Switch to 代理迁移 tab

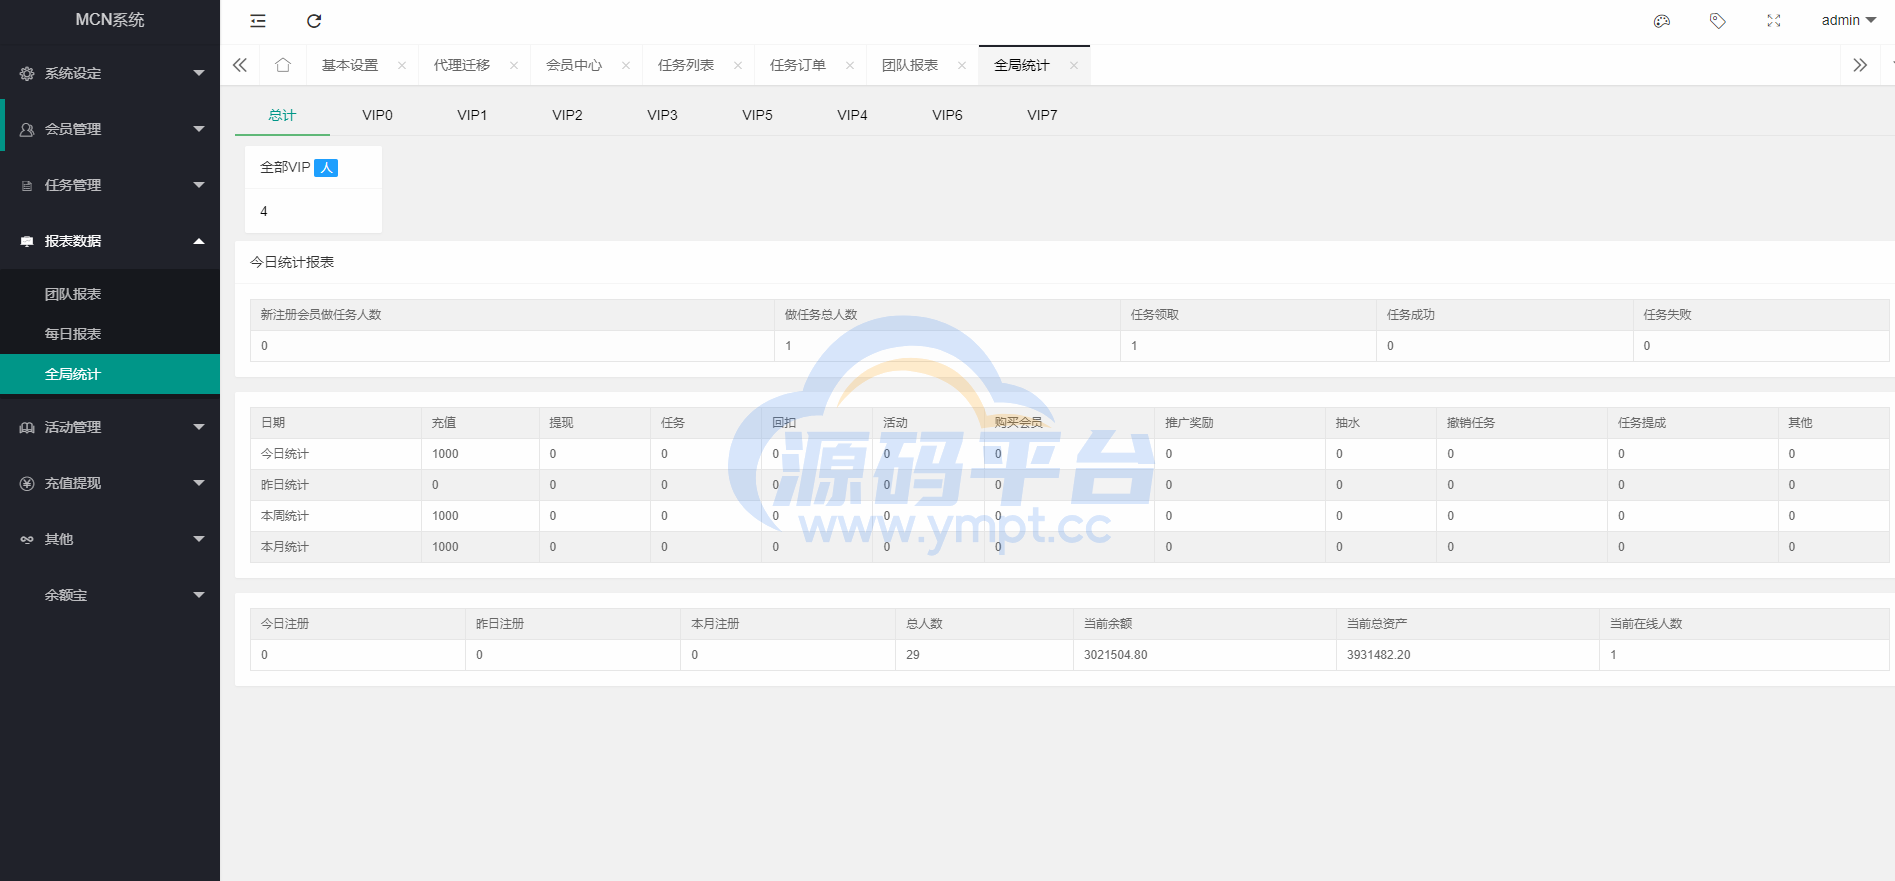(462, 65)
